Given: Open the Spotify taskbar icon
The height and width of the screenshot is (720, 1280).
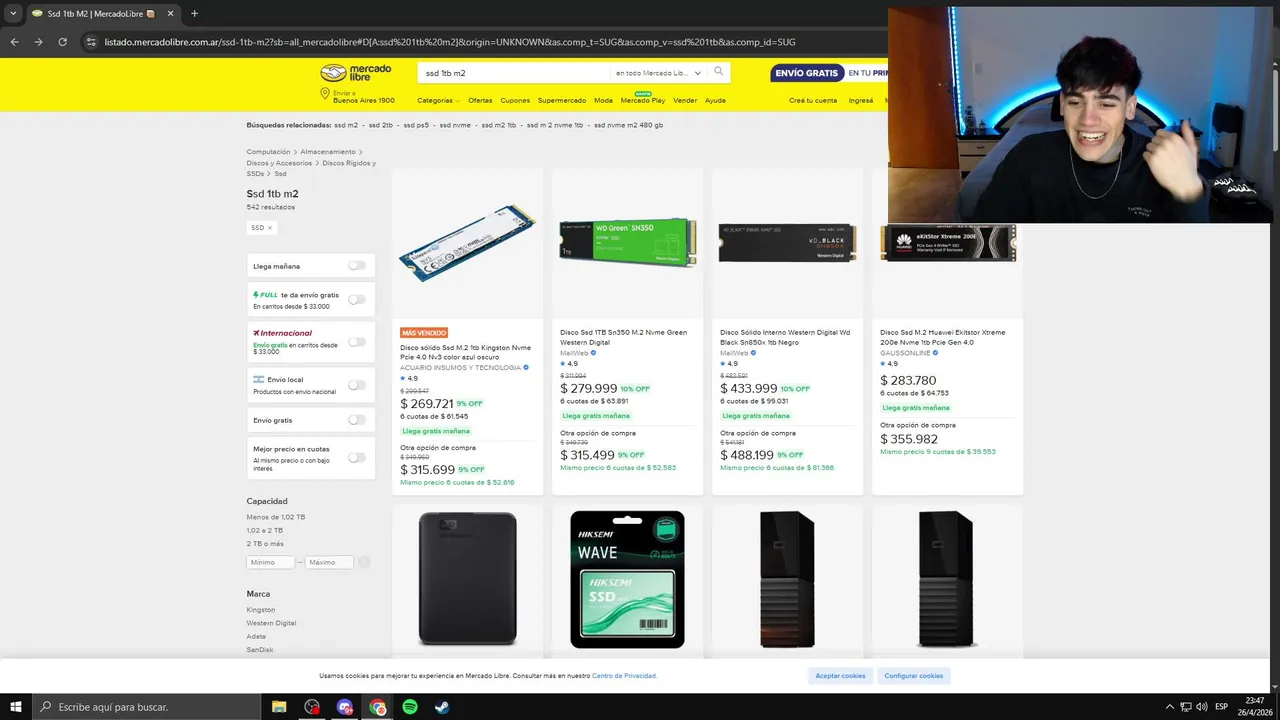Looking at the screenshot, I should tap(409, 707).
